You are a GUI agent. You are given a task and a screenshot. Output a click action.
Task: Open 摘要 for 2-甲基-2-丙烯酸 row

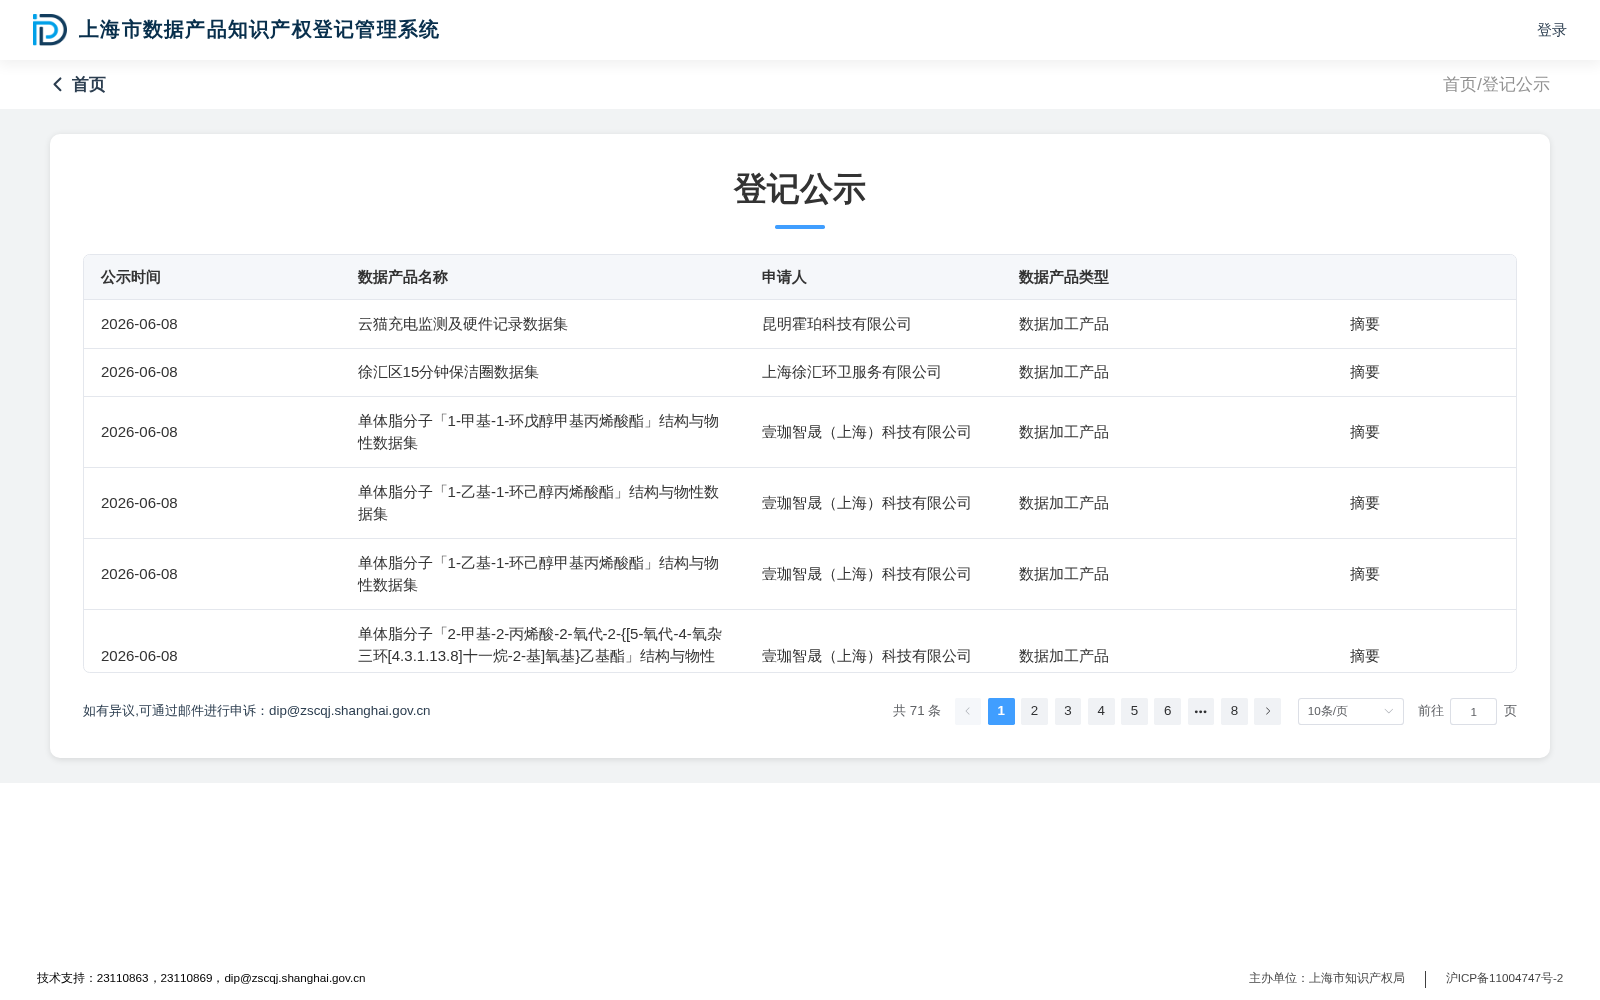click(1364, 656)
